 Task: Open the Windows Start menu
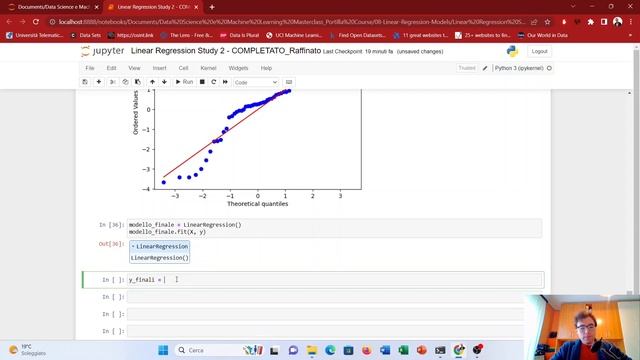coord(163,350)
